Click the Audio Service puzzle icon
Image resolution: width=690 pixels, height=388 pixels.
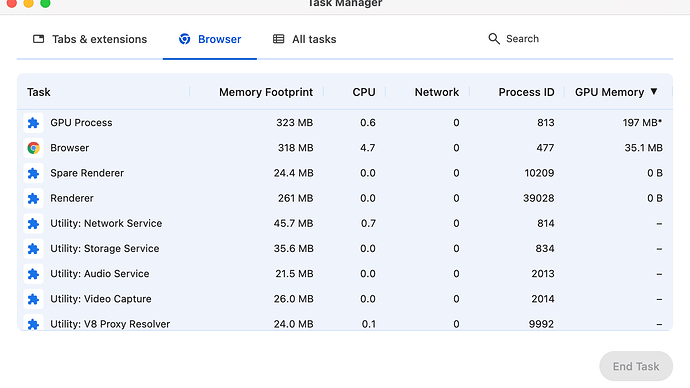tap(33, 274)
